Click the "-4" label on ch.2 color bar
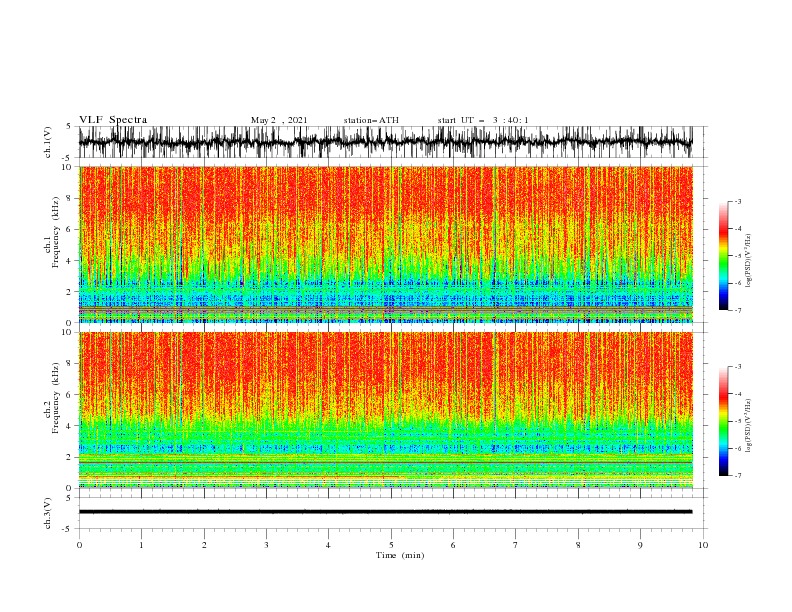This screenshot has height=612, width=792. coord(738,394)
